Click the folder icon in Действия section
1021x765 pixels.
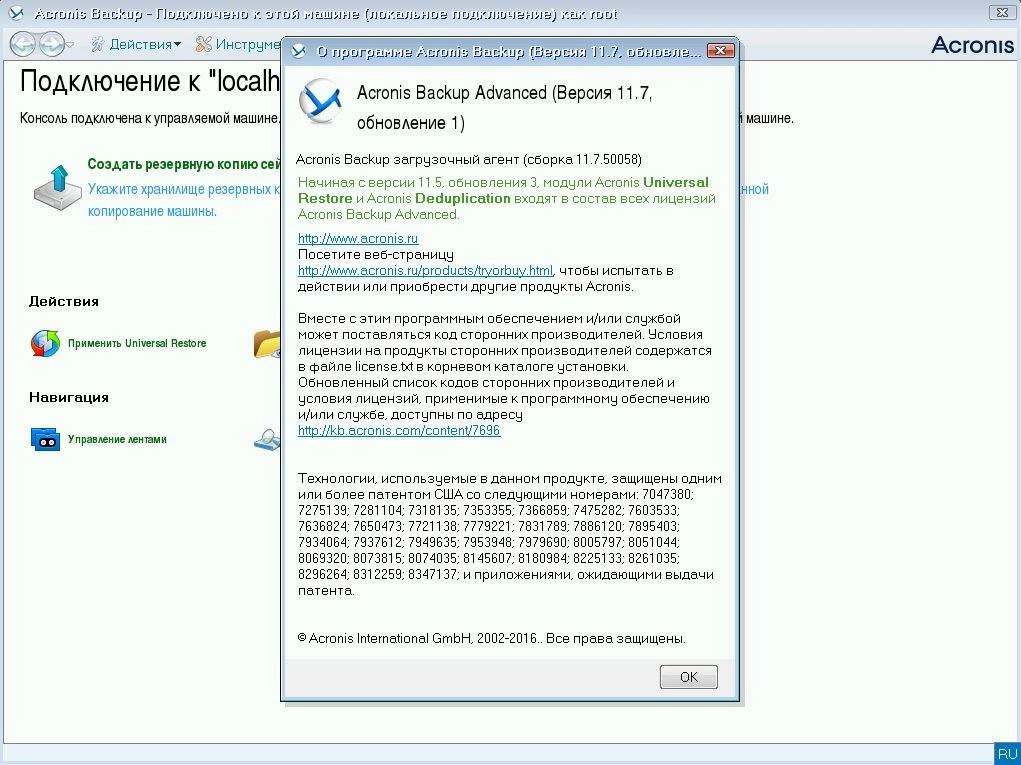tap(267, 344)
